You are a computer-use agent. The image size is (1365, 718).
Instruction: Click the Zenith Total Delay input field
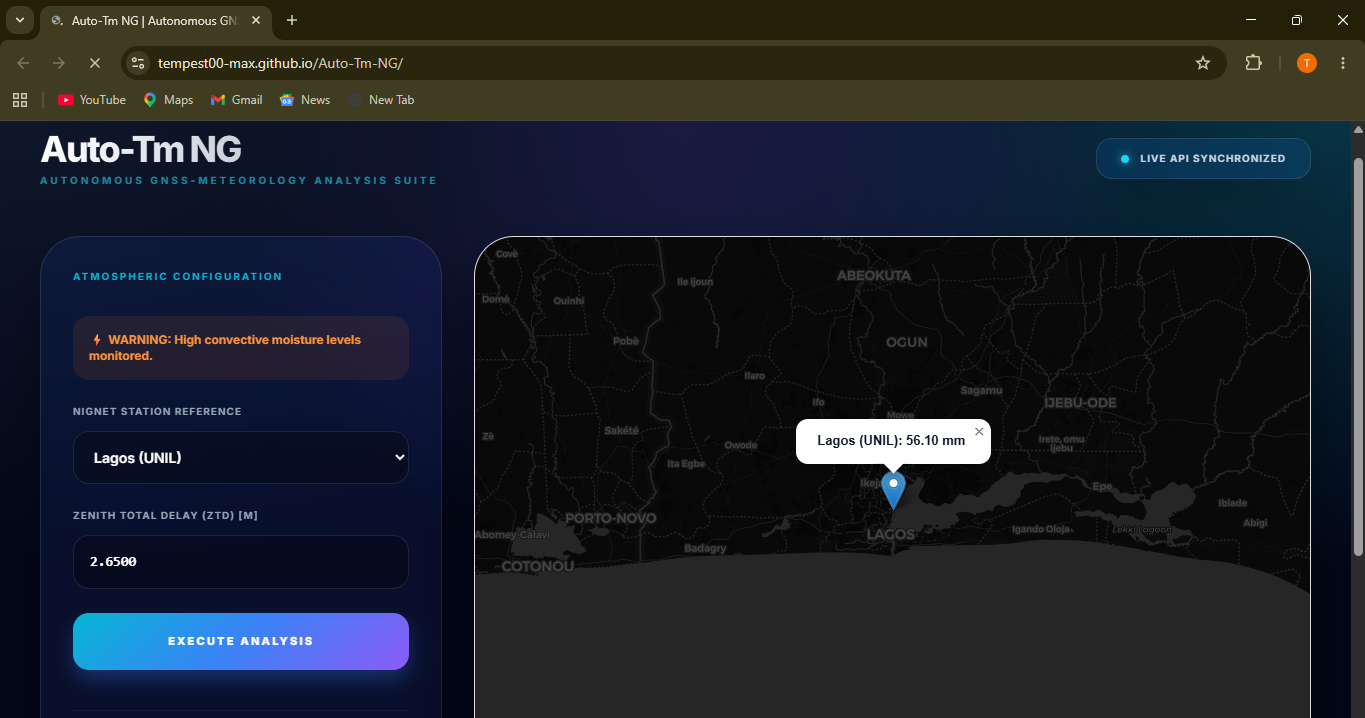[x=241, y=562]
